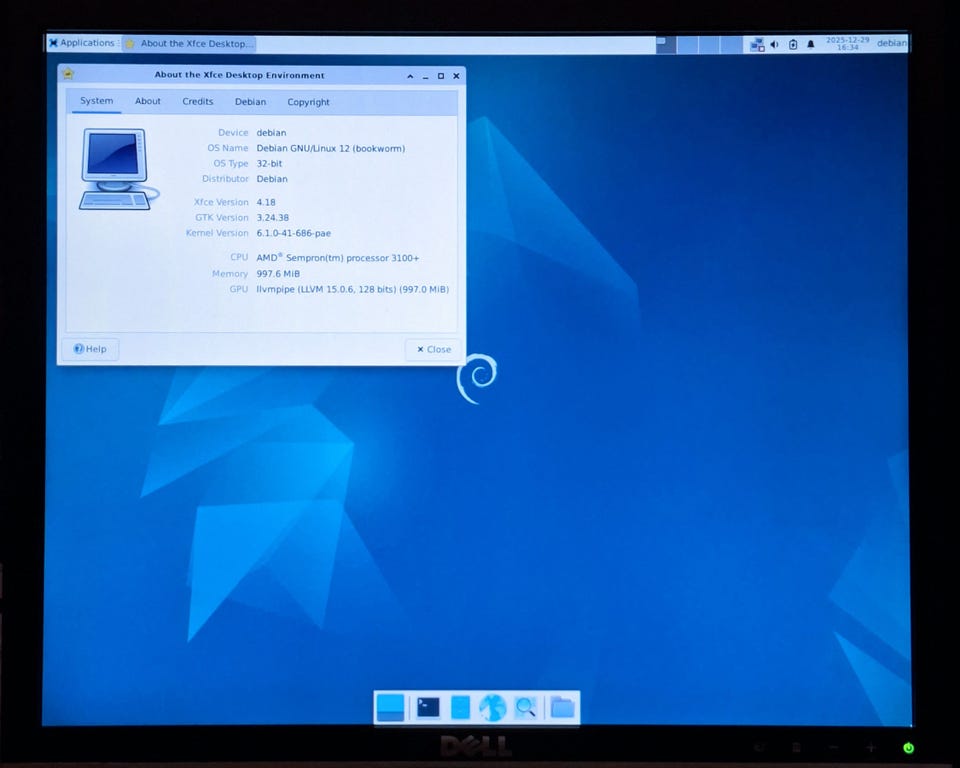Viewport: 960px width, 768px height.
Task: Click the Help button in About dialog
Action: [x=90, y=349]
